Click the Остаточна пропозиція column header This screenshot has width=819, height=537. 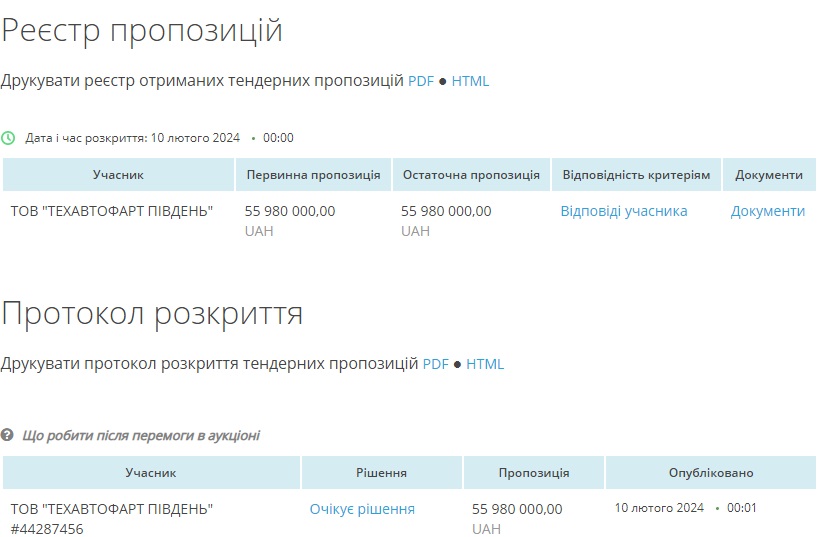(471, 174)
